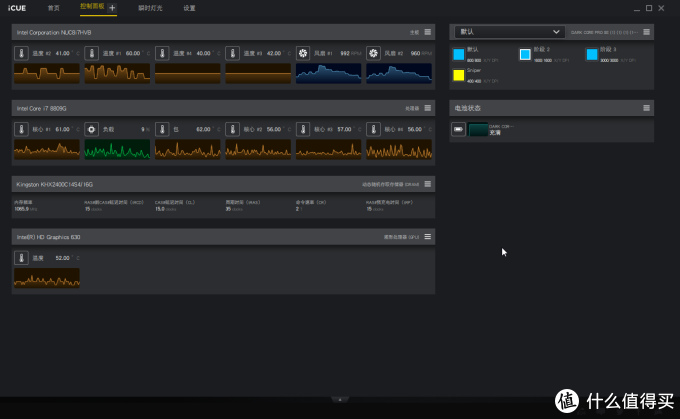This screenshot has height=419, width=680.
Task: Open the GPU 温度 graph
Action: [x=47, y=278]
